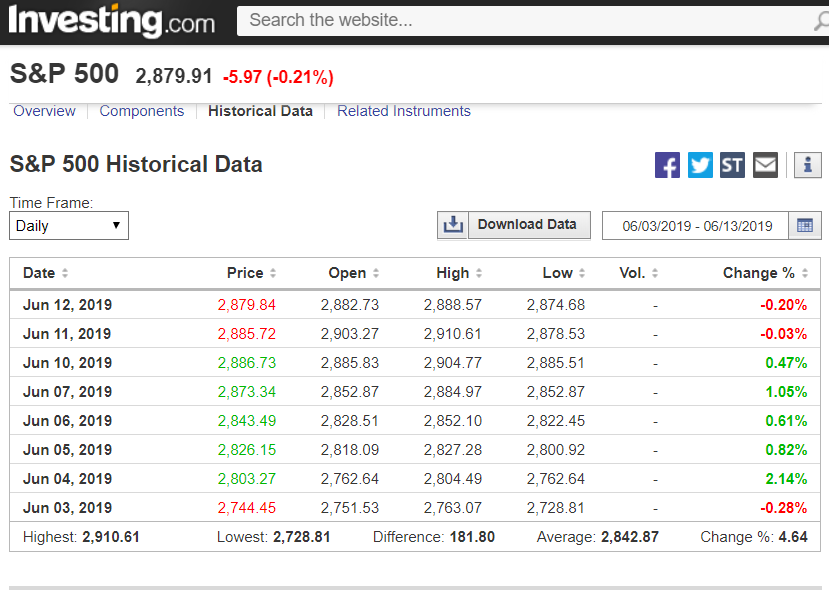Share on Facebook icon
Screen dimensions: 829x601
tap(667, 165)
